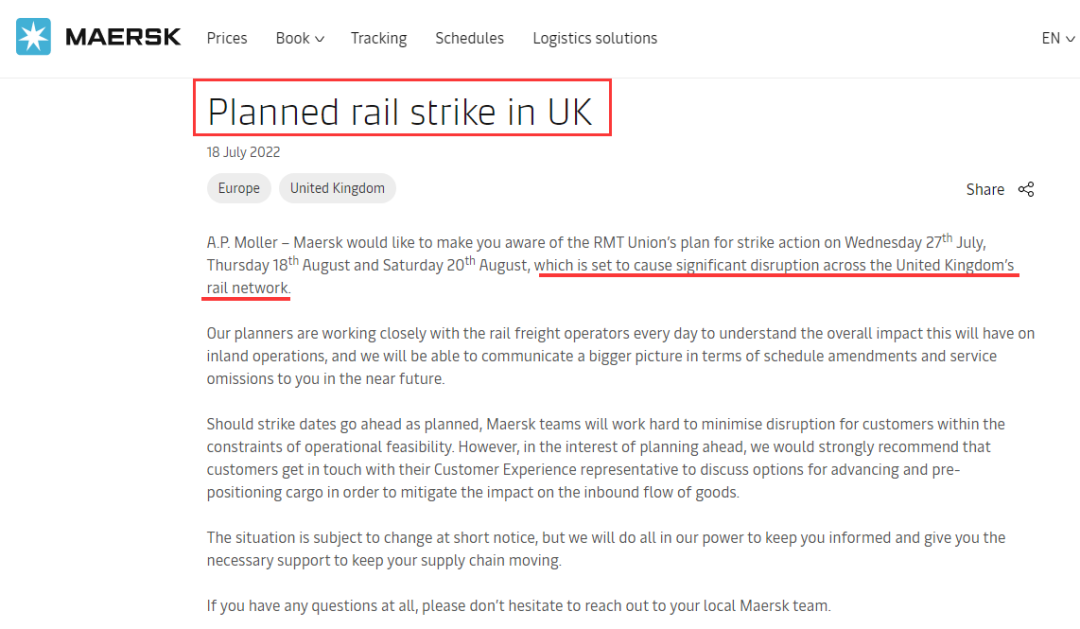The image size is (1080, 629).
Task: Click the share network icon
Action: [x=1026, y=189]
